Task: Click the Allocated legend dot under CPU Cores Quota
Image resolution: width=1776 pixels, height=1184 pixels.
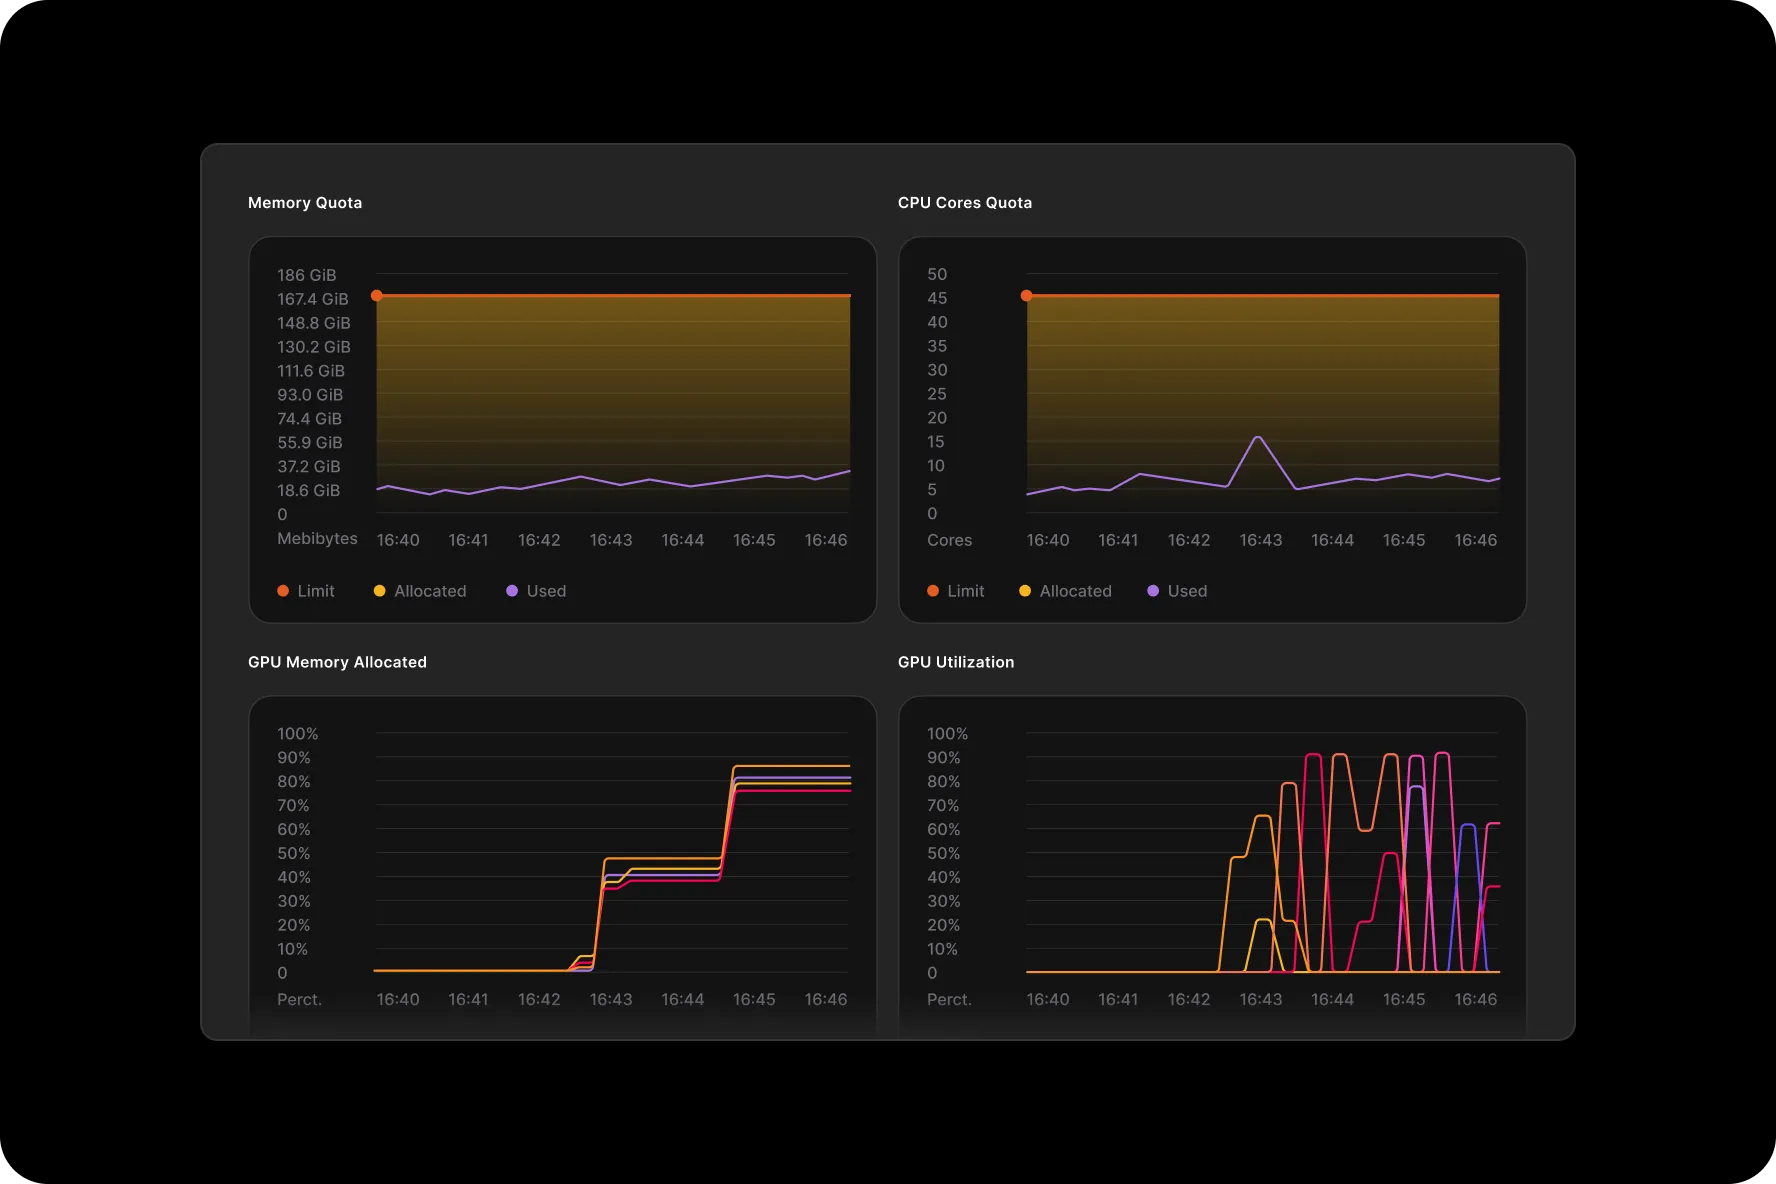Action: (x=1025, y=591)
